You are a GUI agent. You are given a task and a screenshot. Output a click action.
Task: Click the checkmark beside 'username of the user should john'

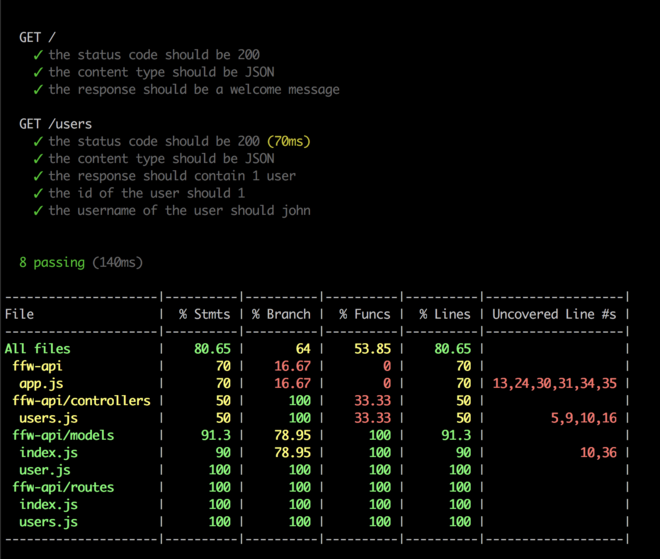pyautogui.click(x=38, y=211)
